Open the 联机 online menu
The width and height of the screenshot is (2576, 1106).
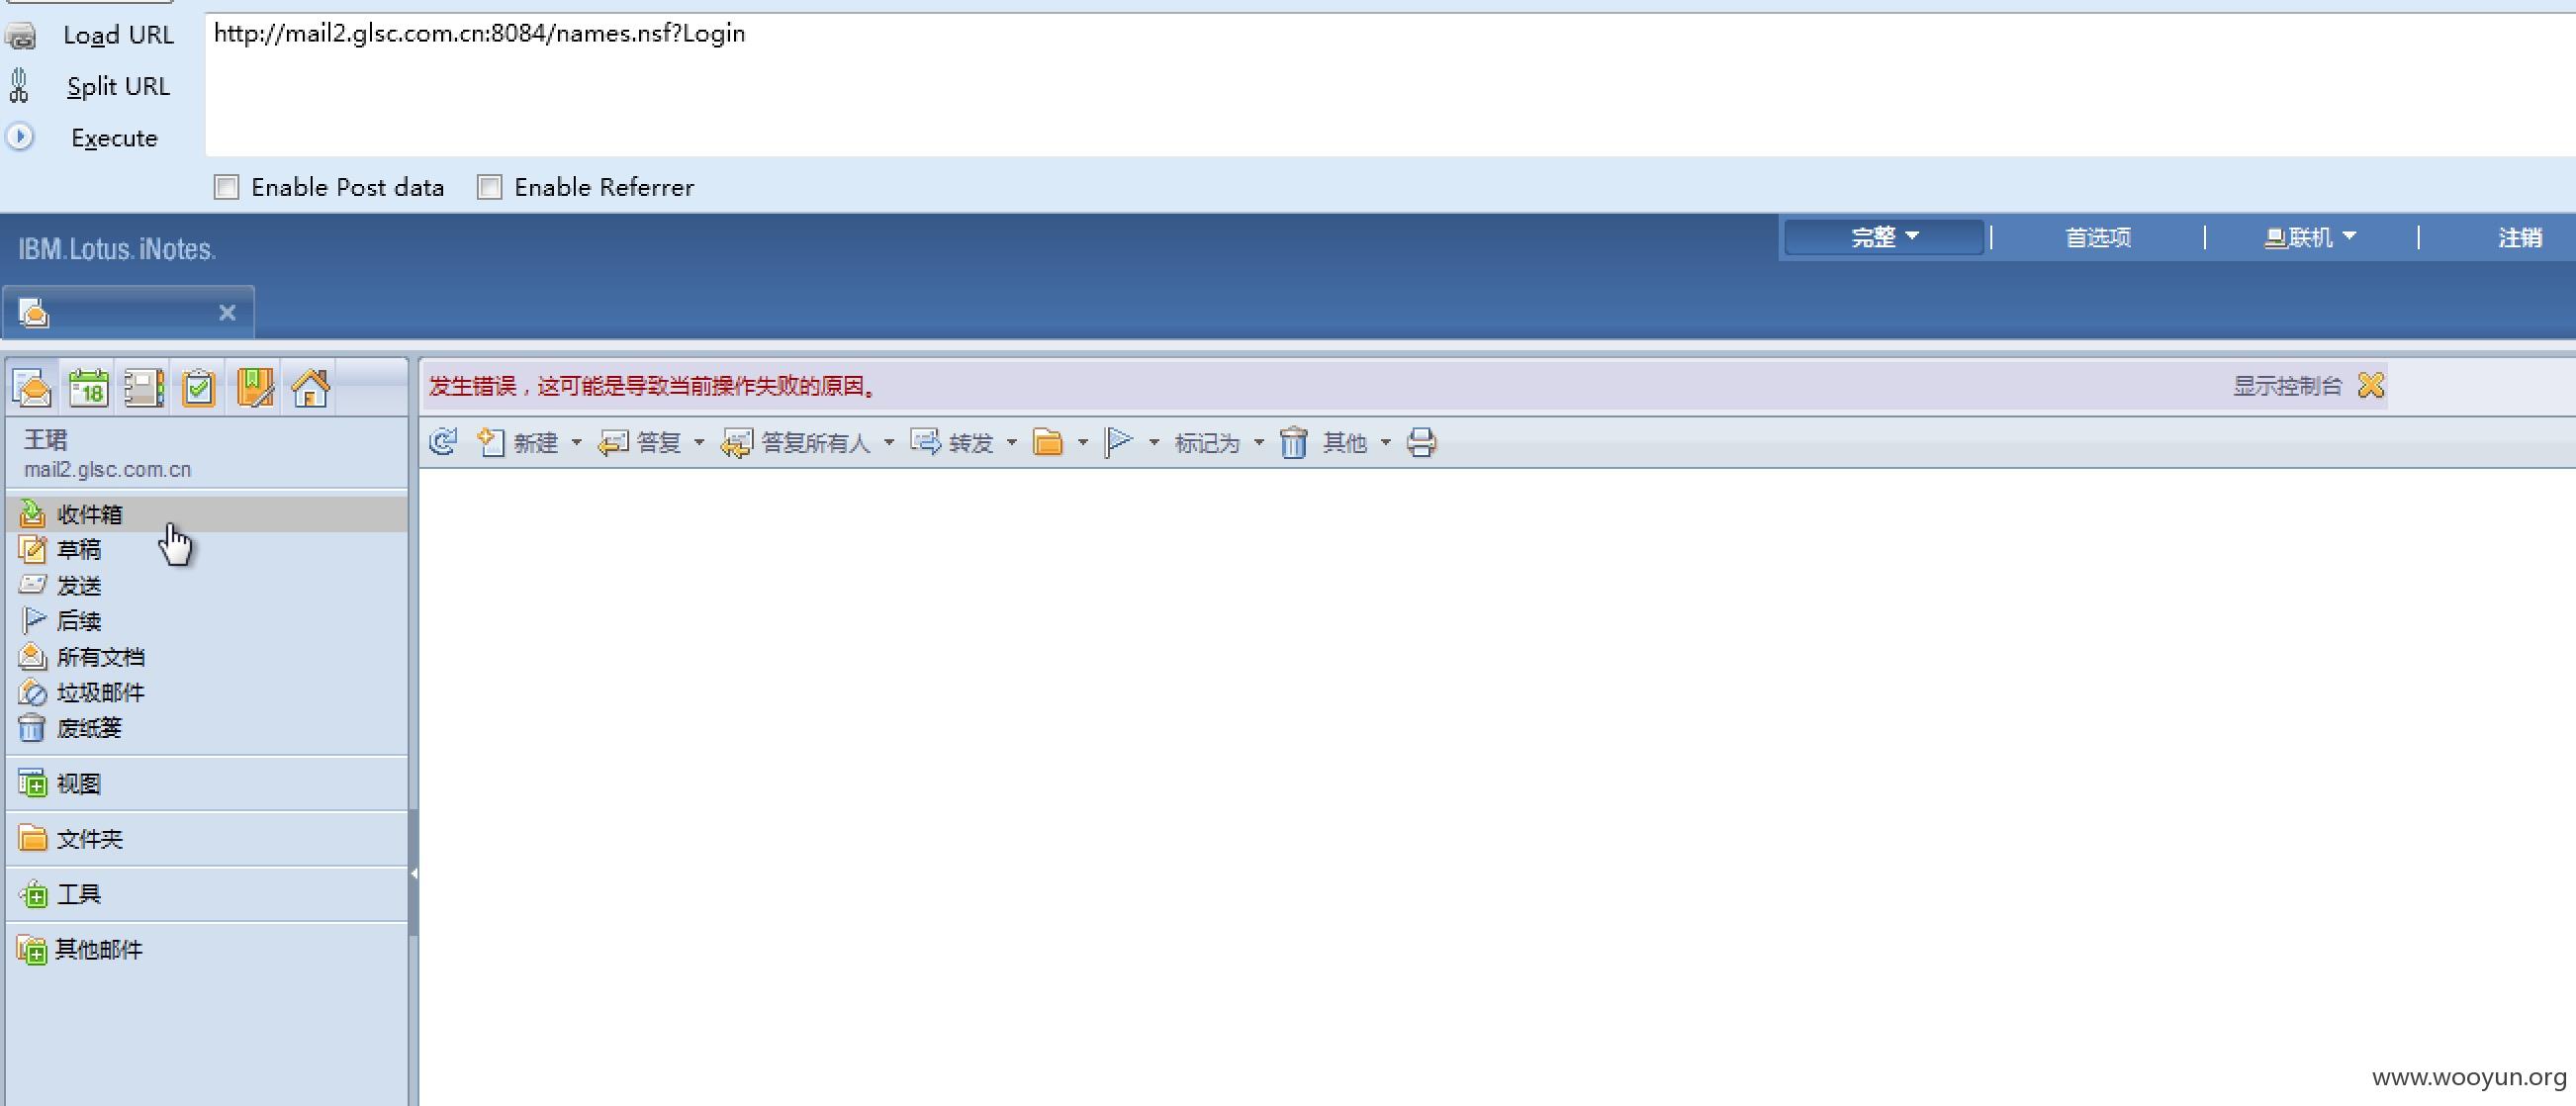pos(2310,238)
